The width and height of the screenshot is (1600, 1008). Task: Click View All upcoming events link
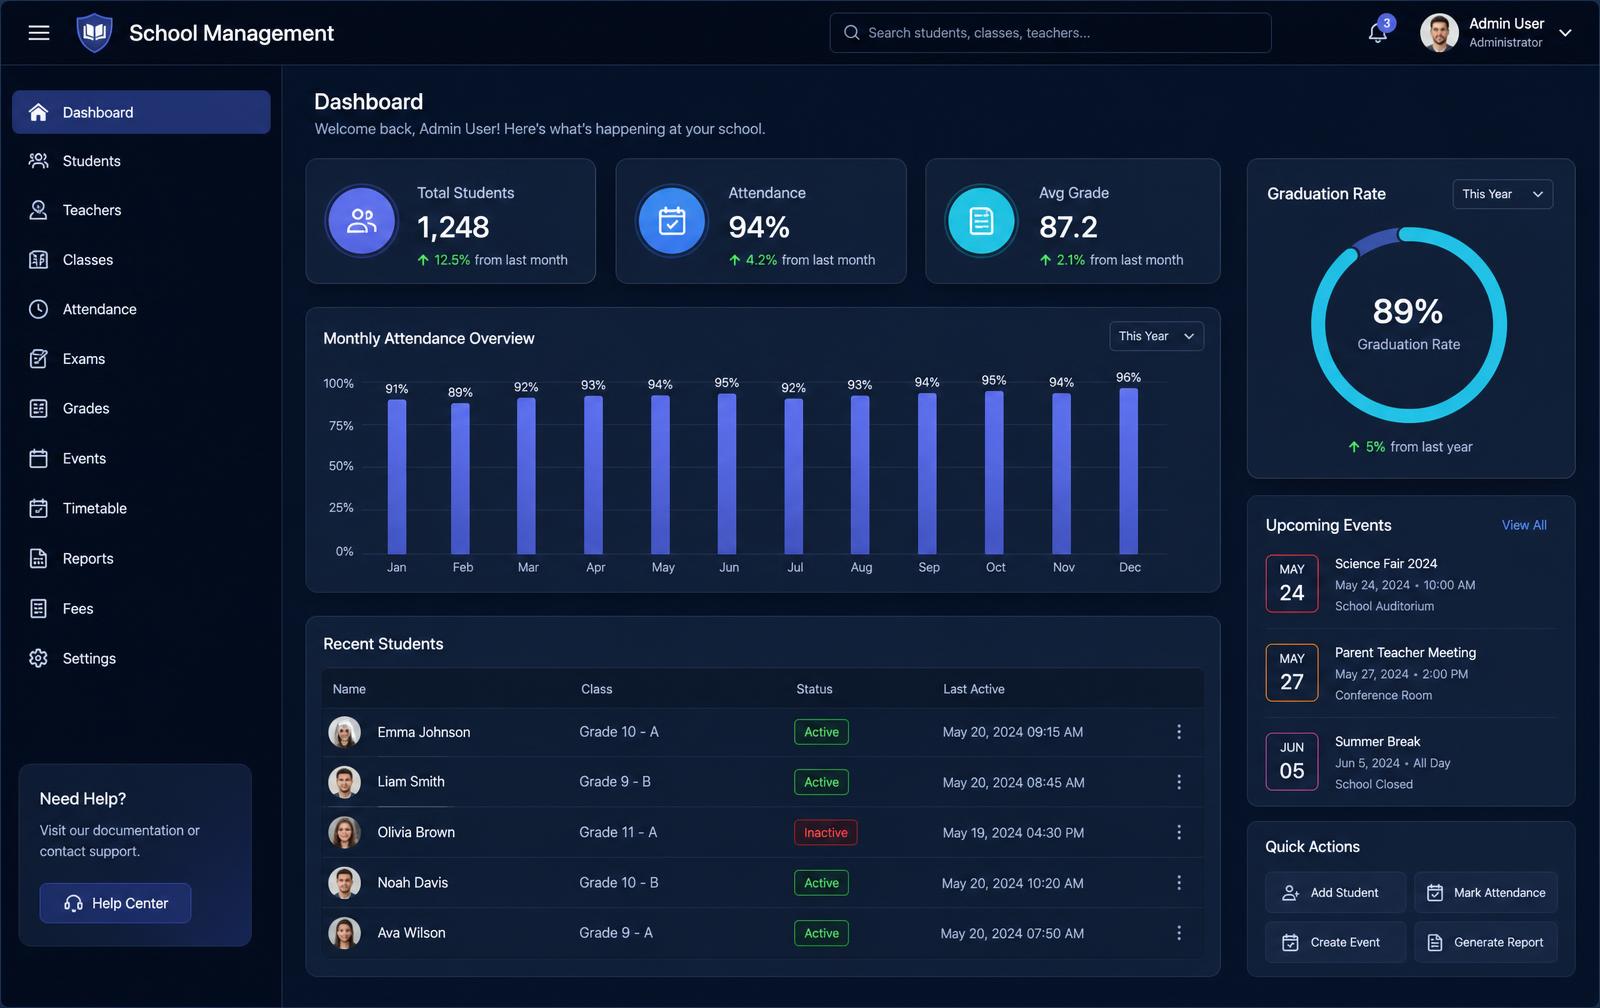[1524, 525]
